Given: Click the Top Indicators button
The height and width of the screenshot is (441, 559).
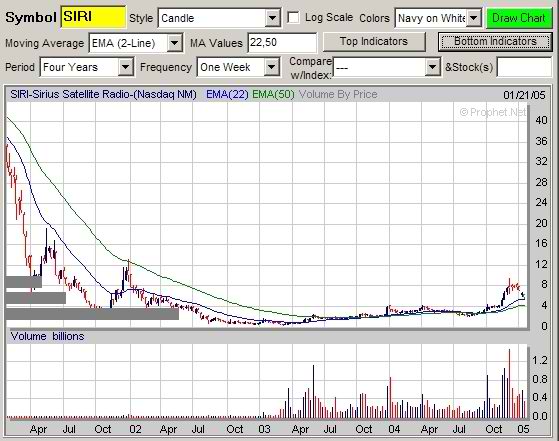Looking at the screenshot, I should click(374, 41).
